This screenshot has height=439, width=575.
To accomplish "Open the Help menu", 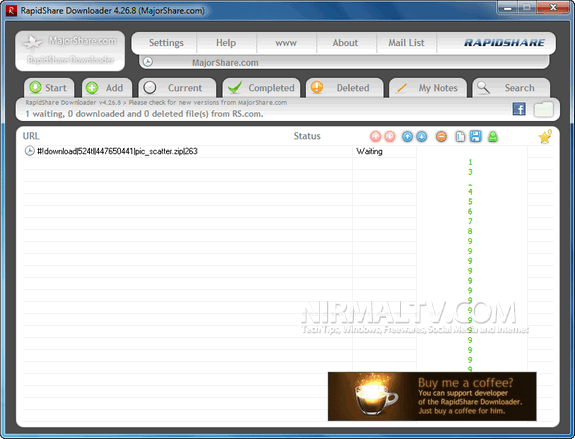I will (226, 43).
